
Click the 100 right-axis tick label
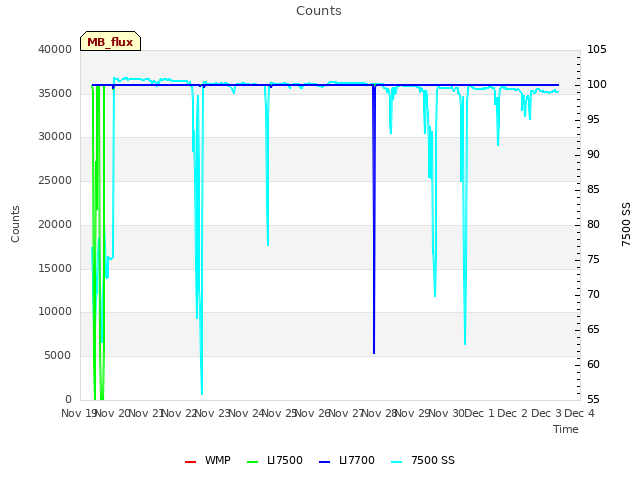(x=597, y=84)
